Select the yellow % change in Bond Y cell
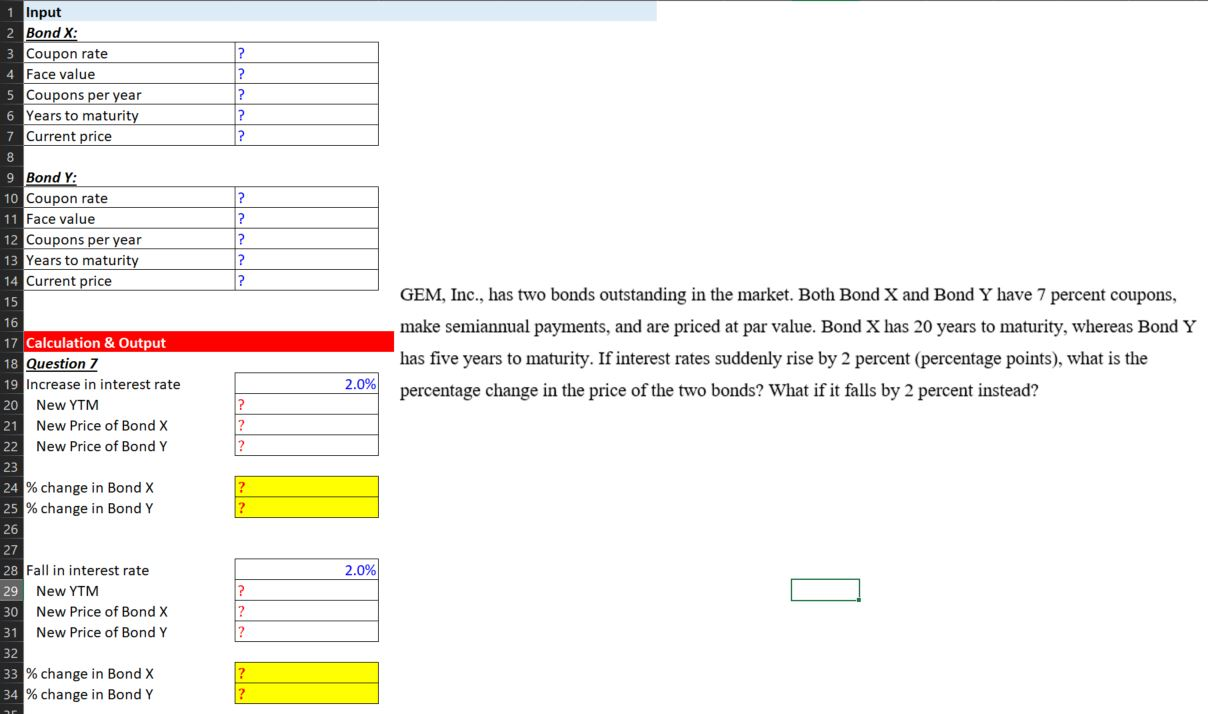1208x714 pixels. [305, 508]
